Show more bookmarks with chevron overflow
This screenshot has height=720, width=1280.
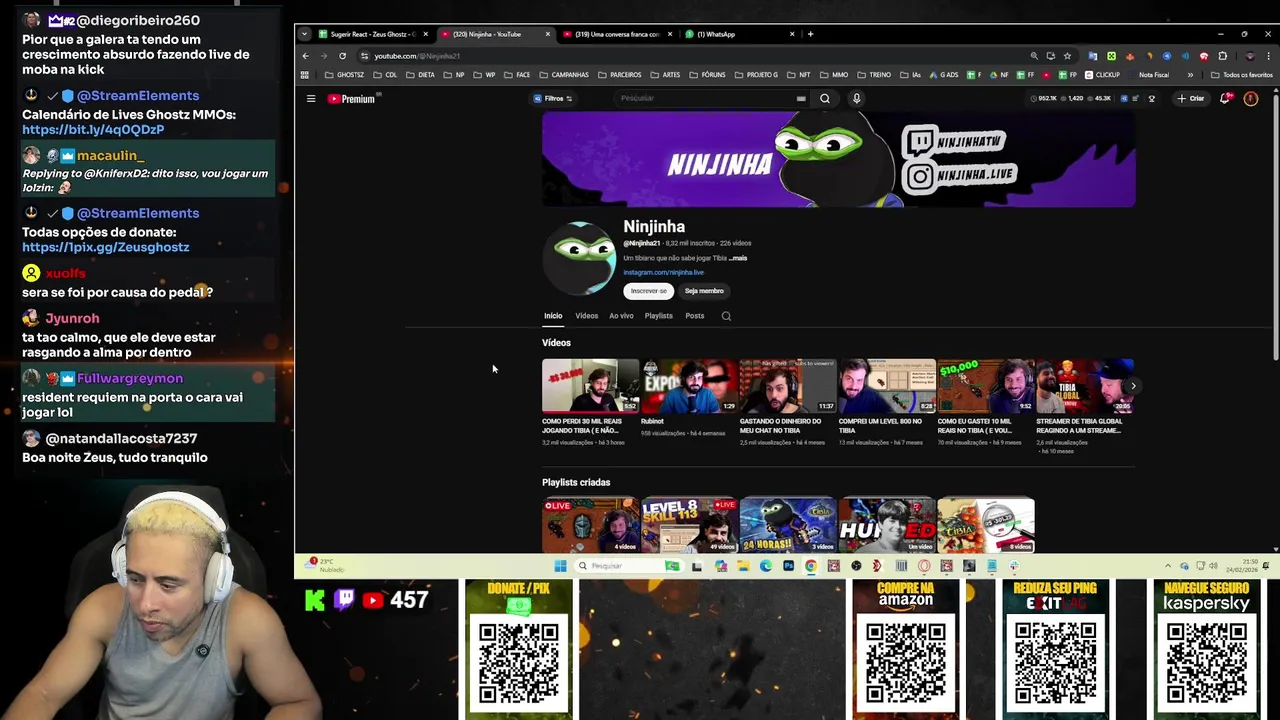(1190, 75)
